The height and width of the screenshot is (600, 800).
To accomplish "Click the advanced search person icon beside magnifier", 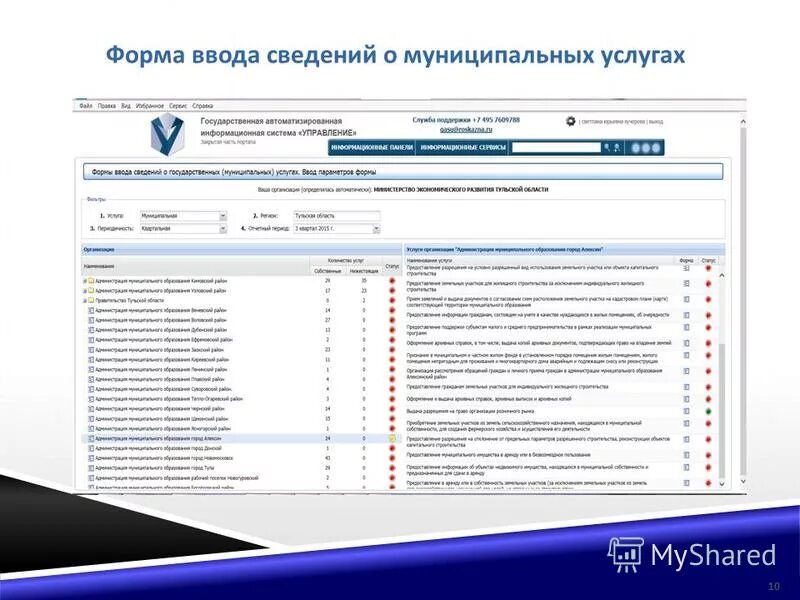I will [618, 148].
